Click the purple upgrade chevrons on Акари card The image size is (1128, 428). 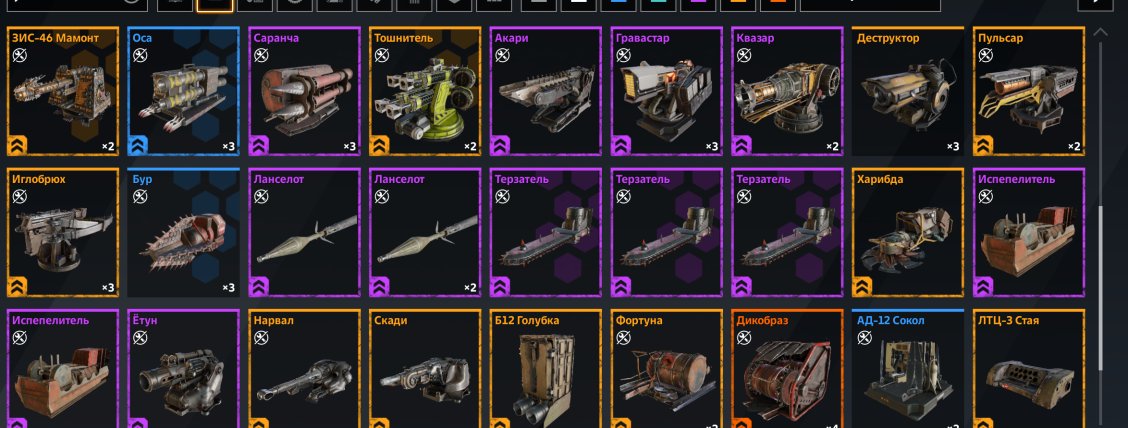(x=500, y=146)
